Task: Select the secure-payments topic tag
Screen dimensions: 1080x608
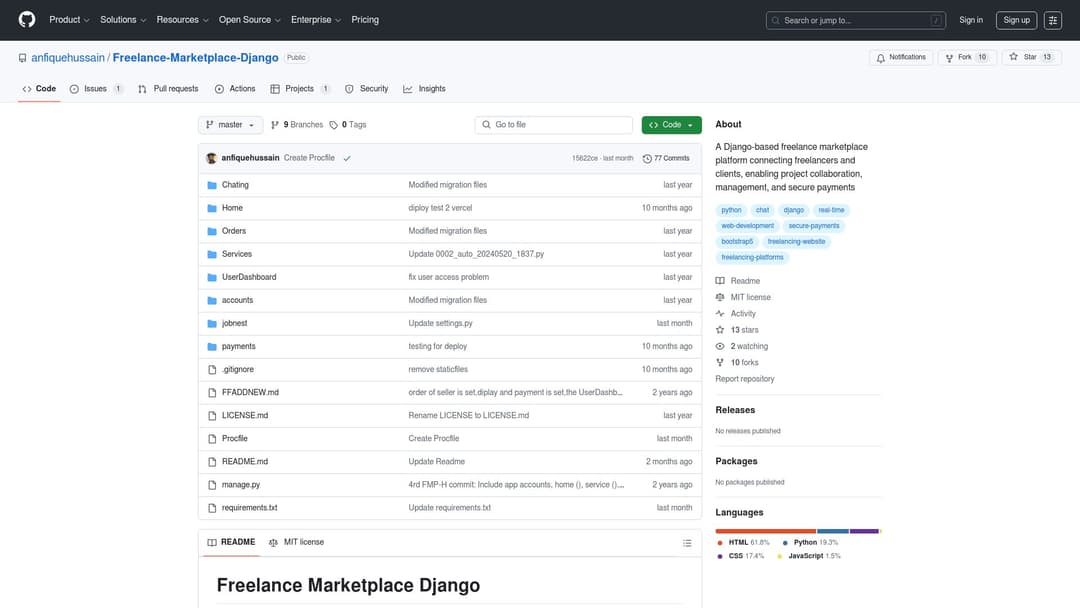Action: point(813,226)
